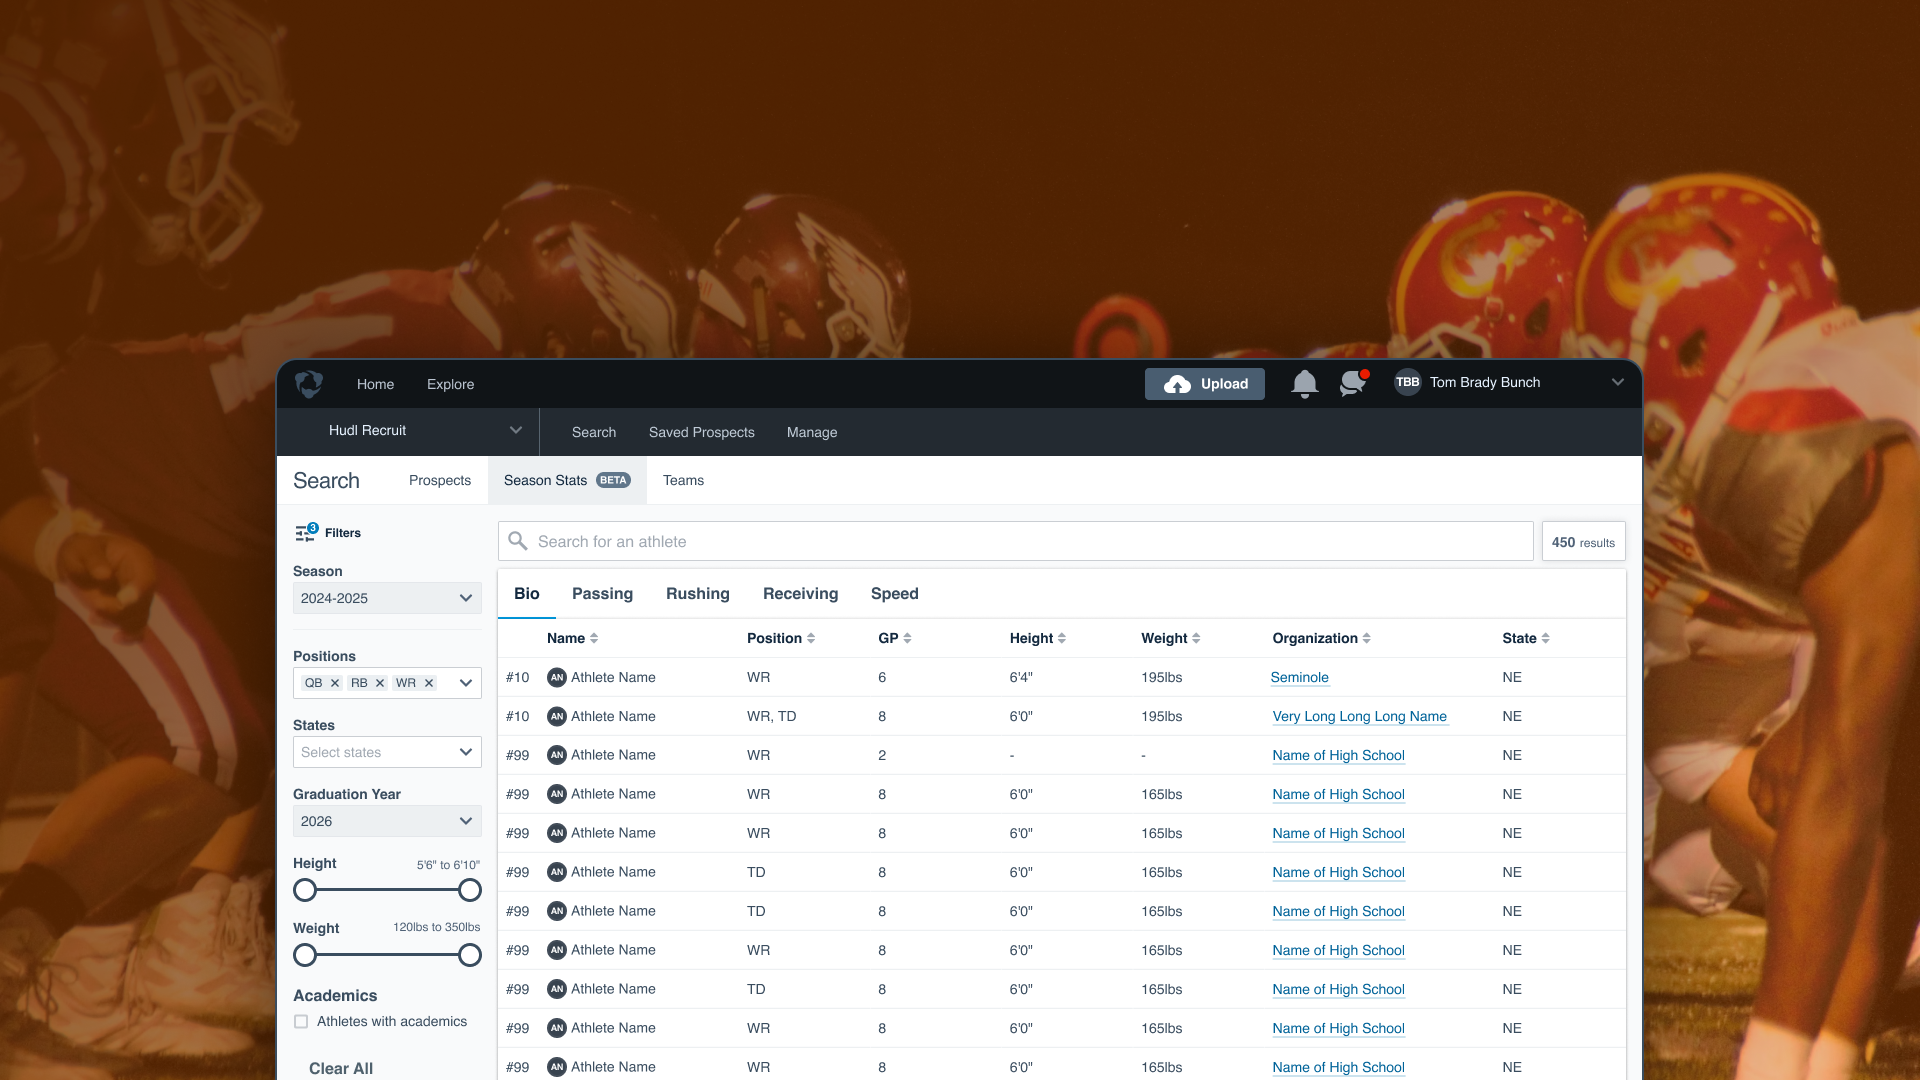Open notifications bell icon
Screen dimensions: 1920x1080
[x=1304, y=384]
